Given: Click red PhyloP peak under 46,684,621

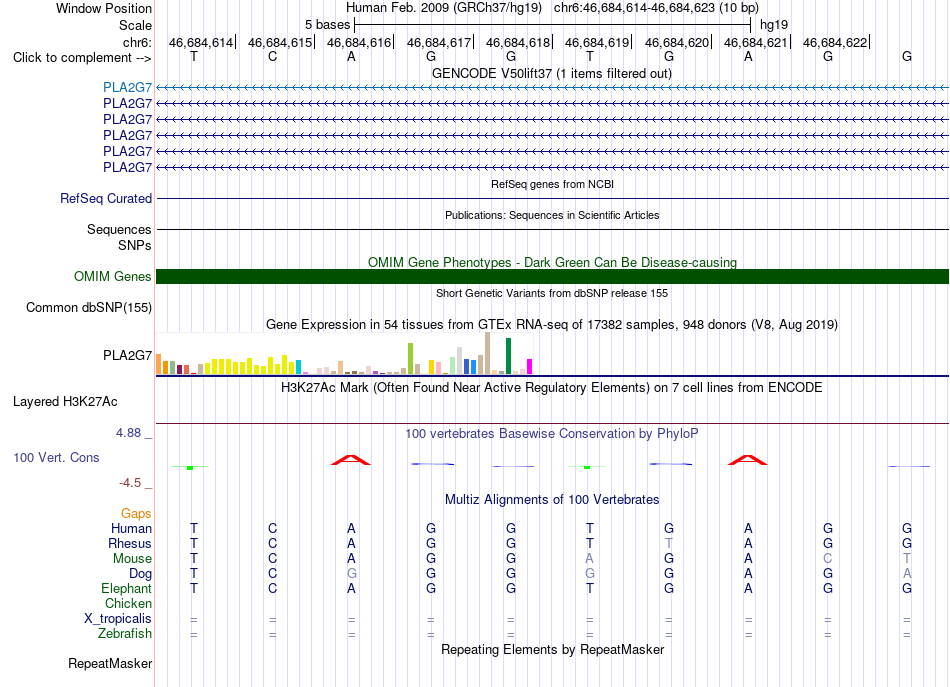Looking at the screenshot, I should point(748,460).
